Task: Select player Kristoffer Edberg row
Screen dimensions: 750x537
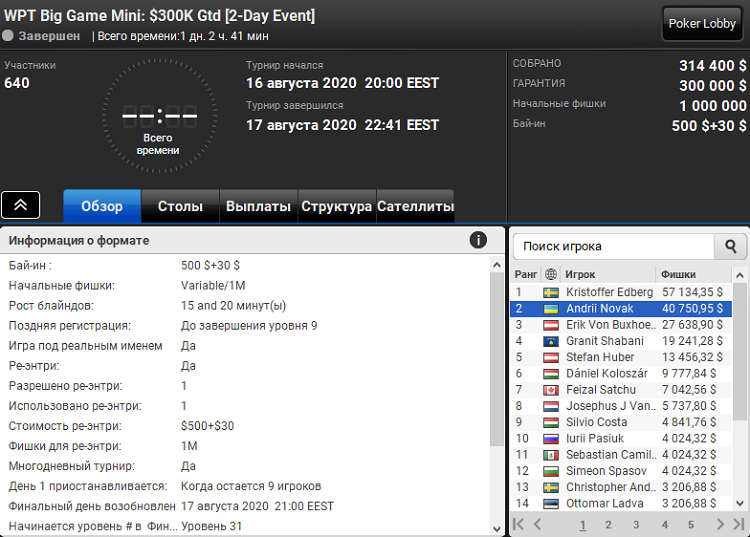Action: click(621, 292)
